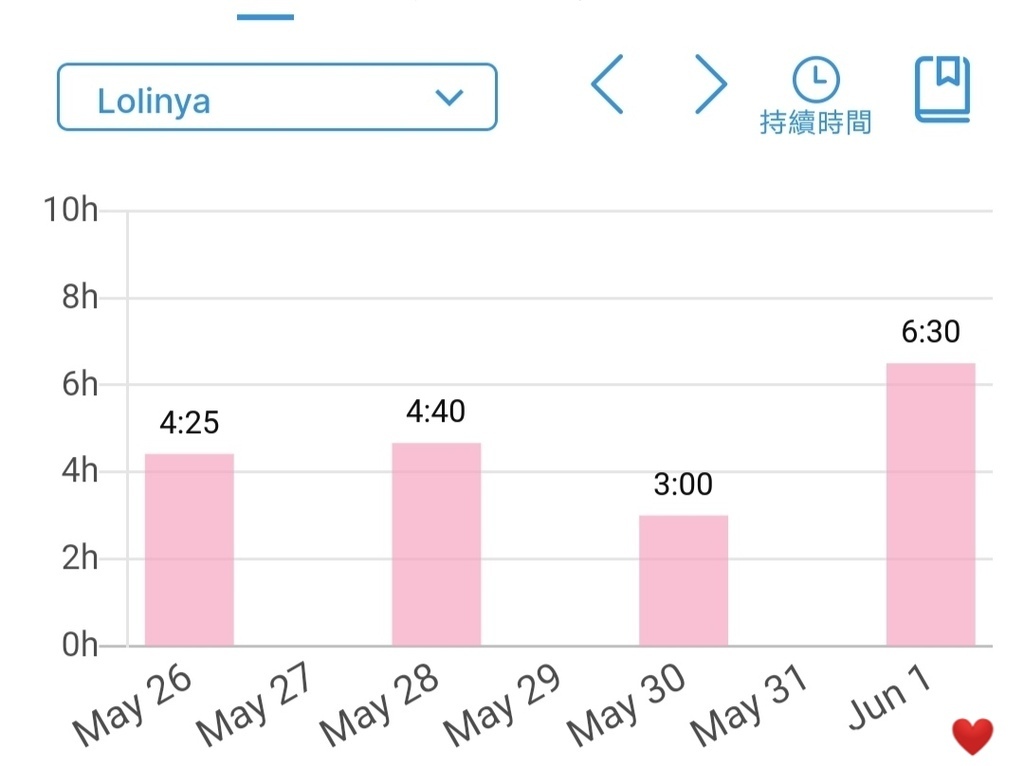The height and width of the screenshot is (766, 1024).
Task: Click the May 27 axis label
Action: pyautogui.click(x=254, y=706)
